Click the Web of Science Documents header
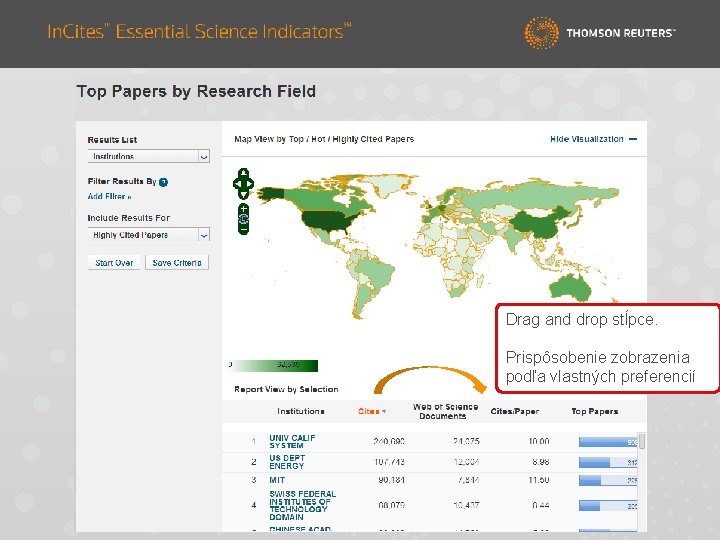The image size is (720, 540). point(444,411)
